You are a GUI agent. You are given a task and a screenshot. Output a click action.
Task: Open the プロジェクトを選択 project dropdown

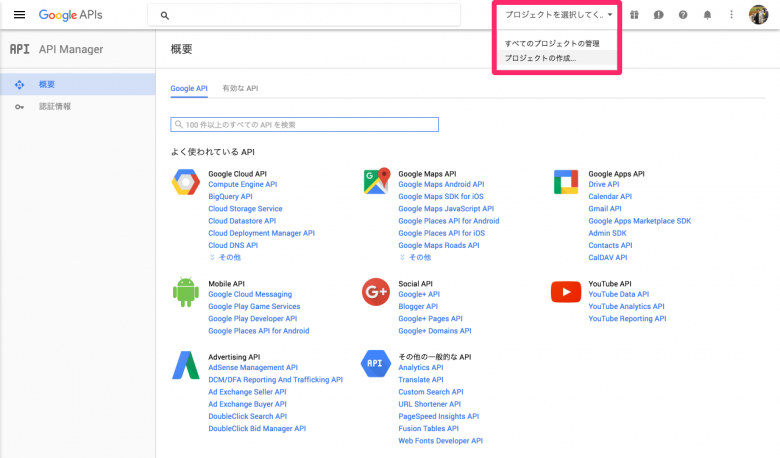[559, 15]
